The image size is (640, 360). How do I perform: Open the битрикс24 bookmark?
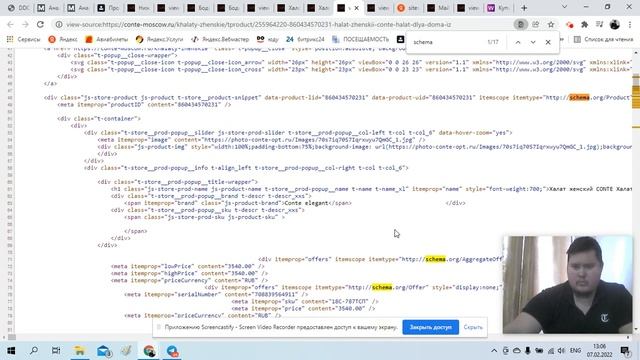click(305, 40)
